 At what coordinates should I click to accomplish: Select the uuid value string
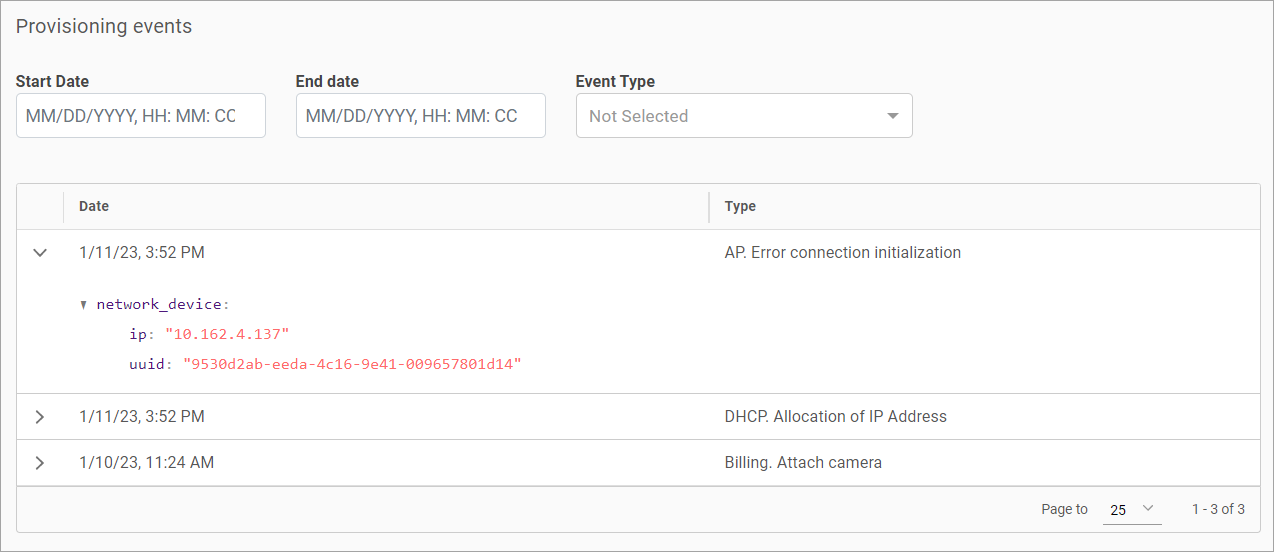pos(352,364)
